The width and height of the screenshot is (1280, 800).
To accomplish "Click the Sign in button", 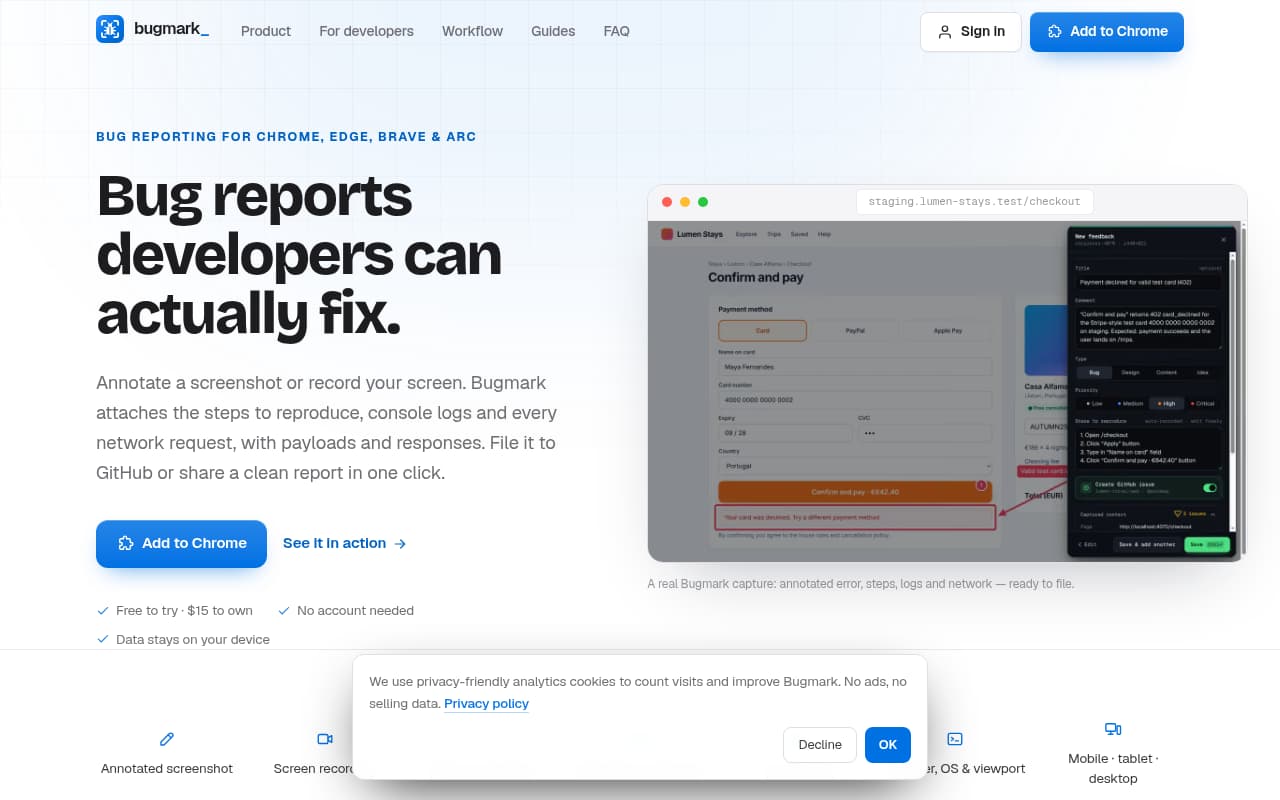I will pos(971,32).
